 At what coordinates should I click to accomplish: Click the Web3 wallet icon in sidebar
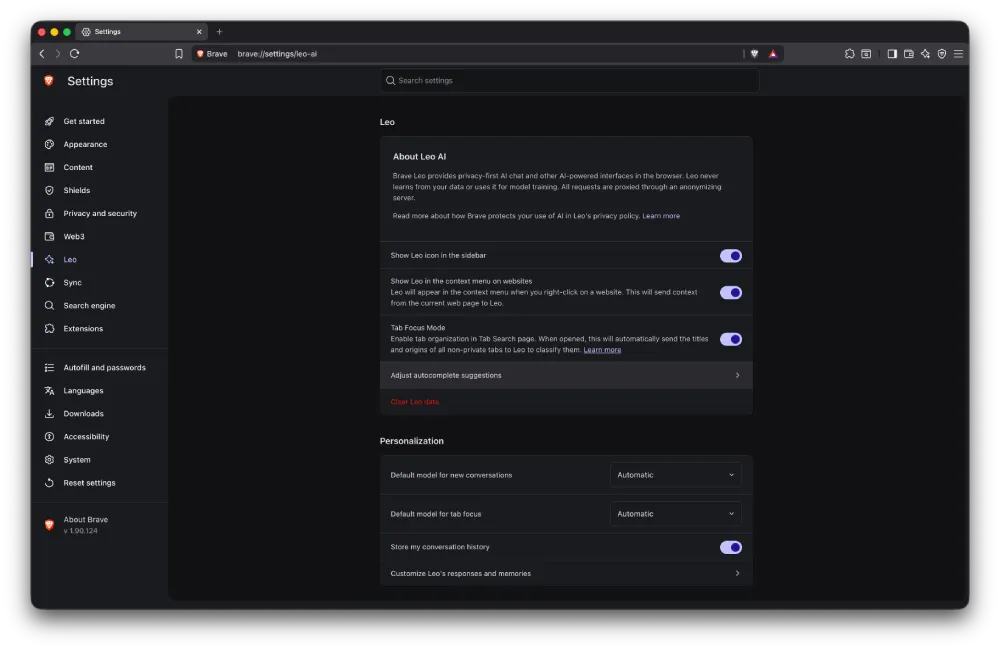coord(49,236)
